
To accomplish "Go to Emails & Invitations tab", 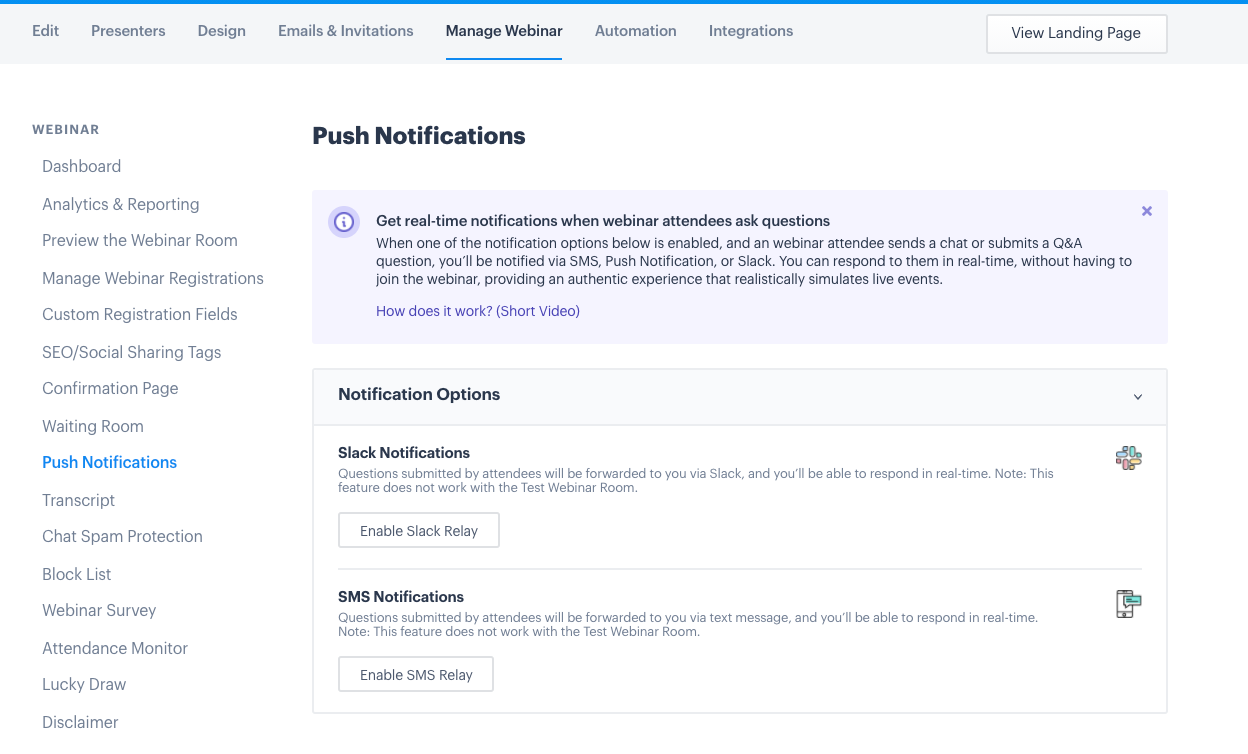I will click(346, 31).
